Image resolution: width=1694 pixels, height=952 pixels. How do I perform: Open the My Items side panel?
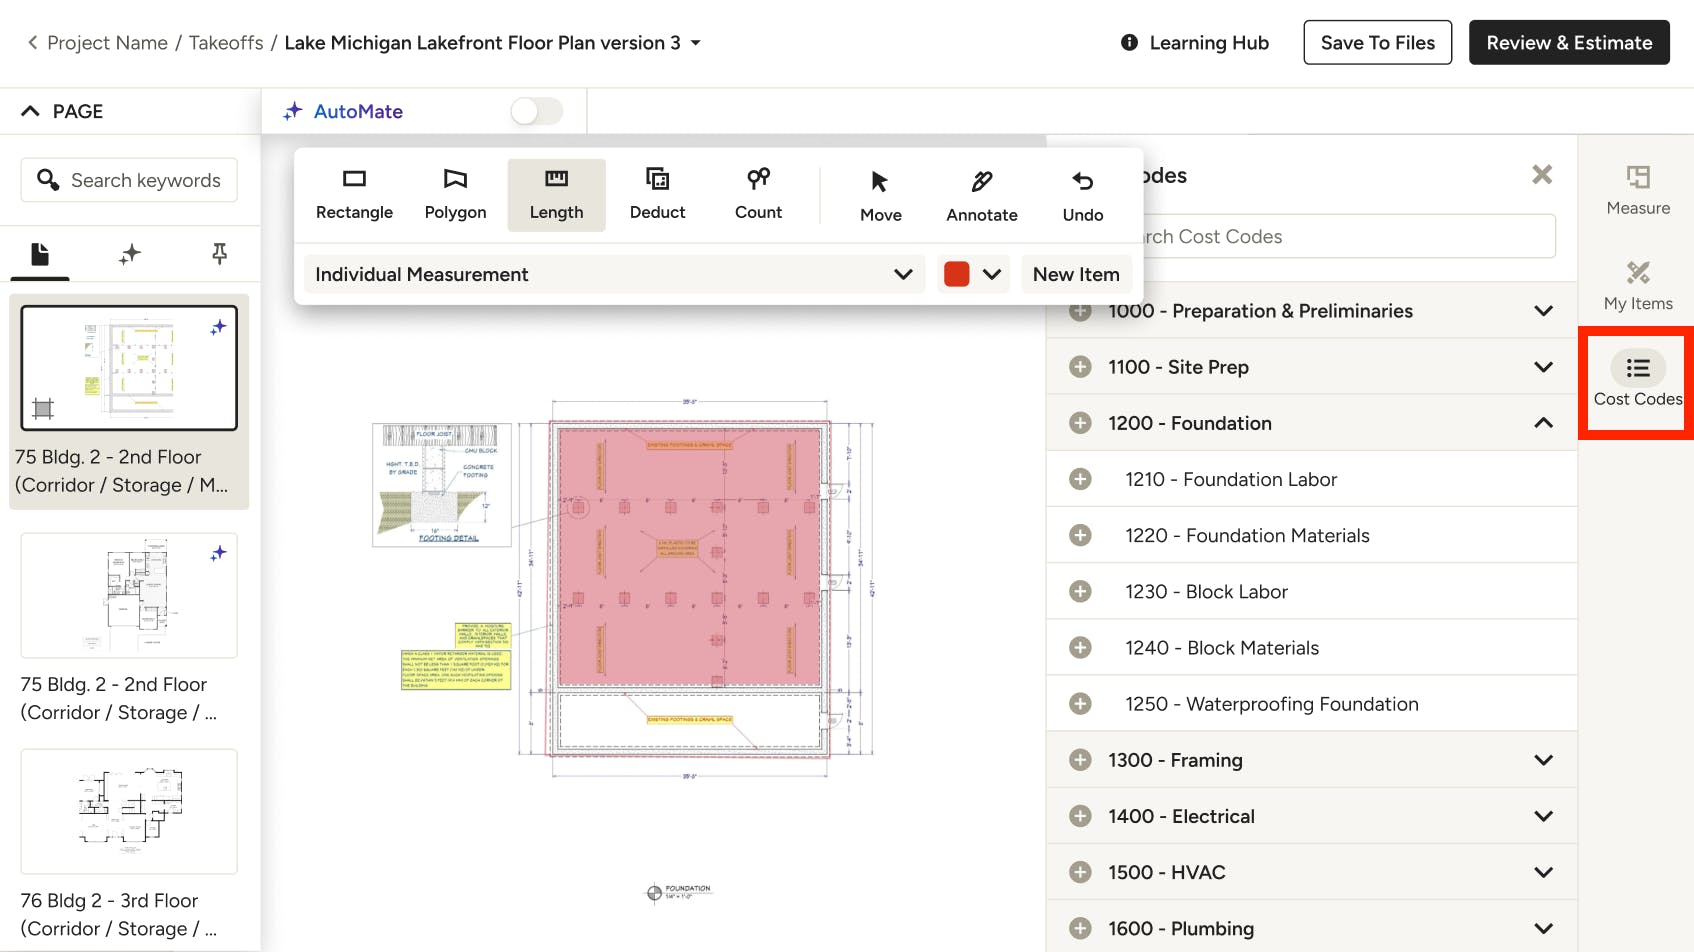pyautogui.click(x=1638, y=286)
